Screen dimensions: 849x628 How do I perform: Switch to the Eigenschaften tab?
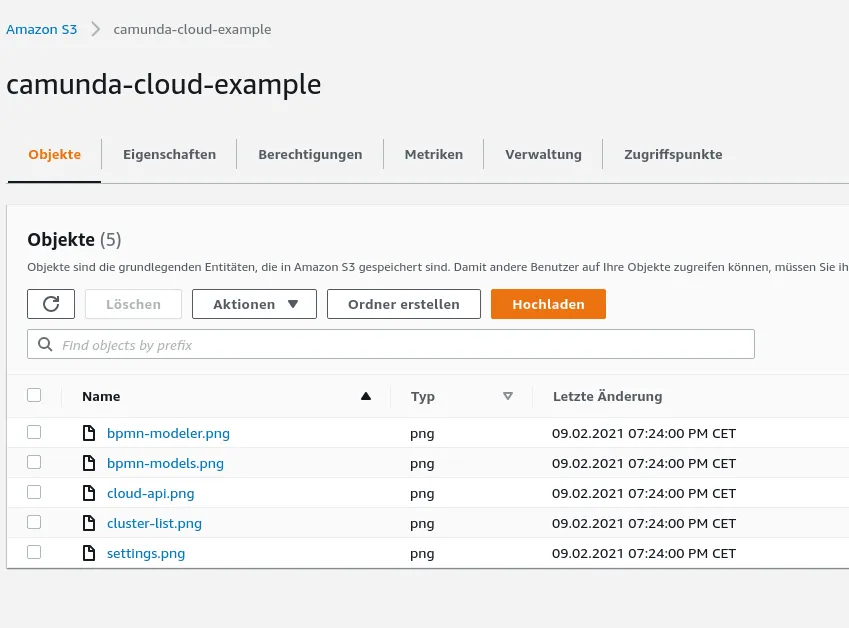(169, 154)
